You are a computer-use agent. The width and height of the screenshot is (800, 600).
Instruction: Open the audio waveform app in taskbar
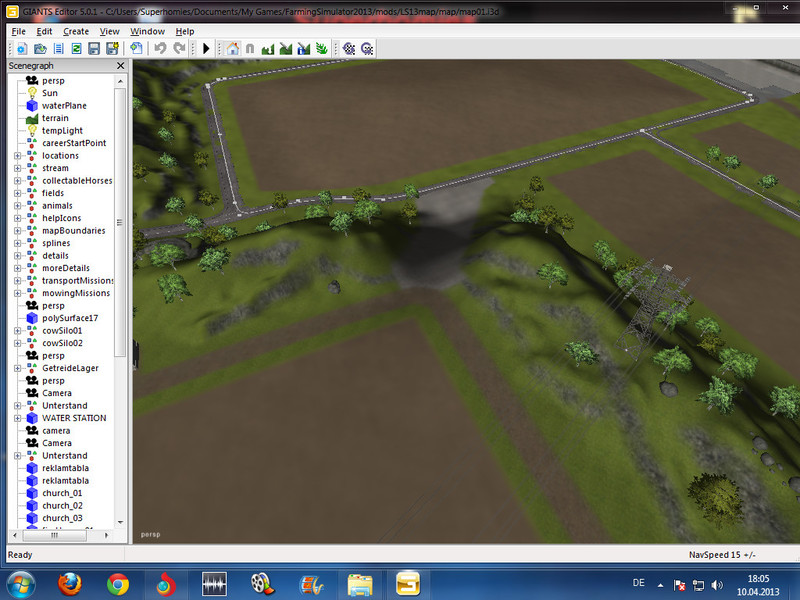[x=214, y=585]
